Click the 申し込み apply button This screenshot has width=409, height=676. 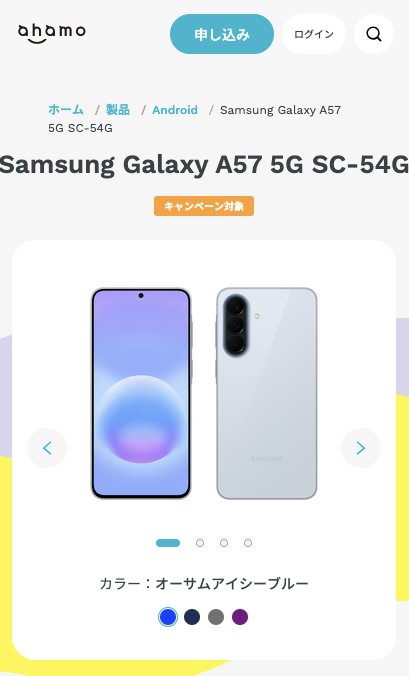(222, 34)
